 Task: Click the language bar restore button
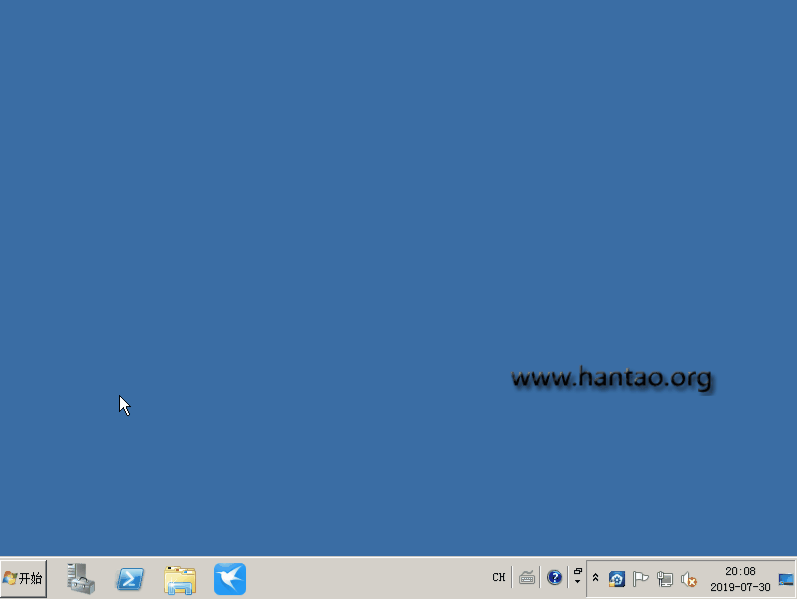pyautogui.click(x=577, y=571)
